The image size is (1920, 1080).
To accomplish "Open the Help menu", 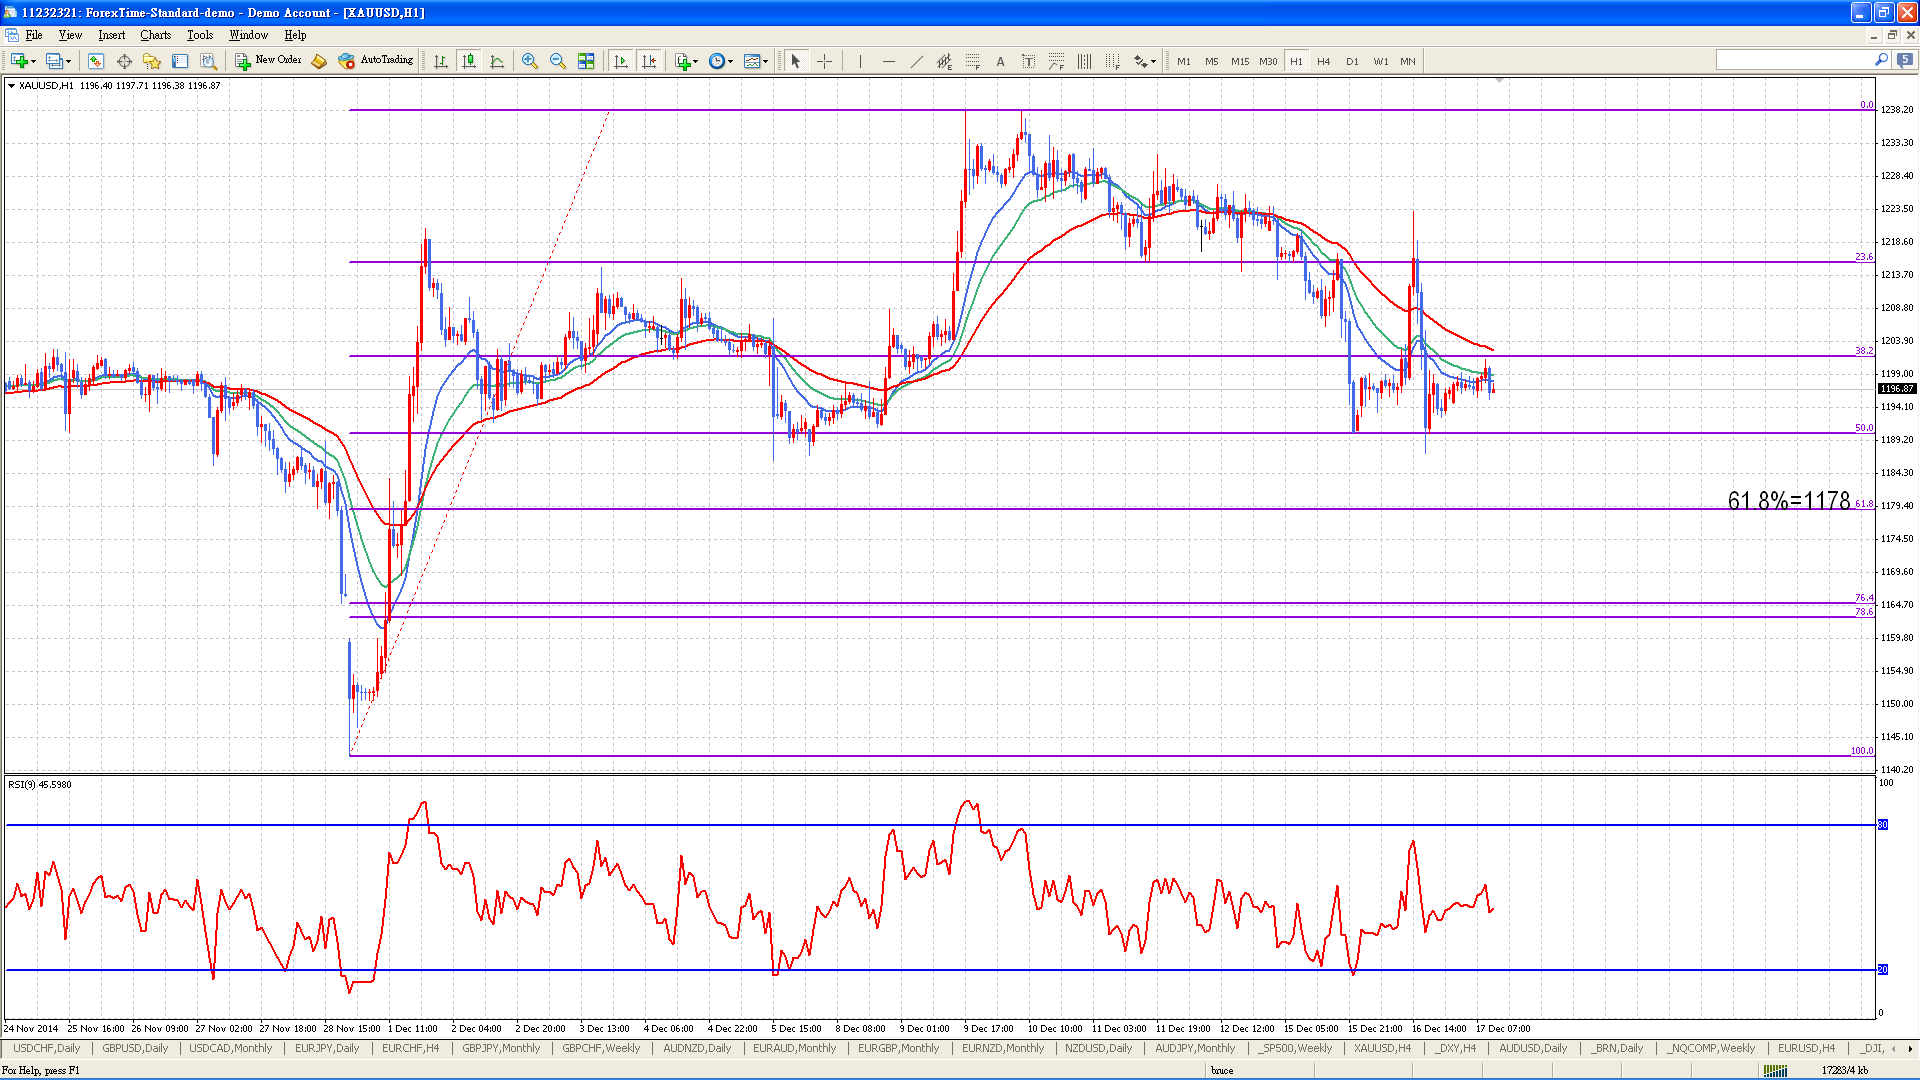I will pyautogui.click(x=295, y=35).
